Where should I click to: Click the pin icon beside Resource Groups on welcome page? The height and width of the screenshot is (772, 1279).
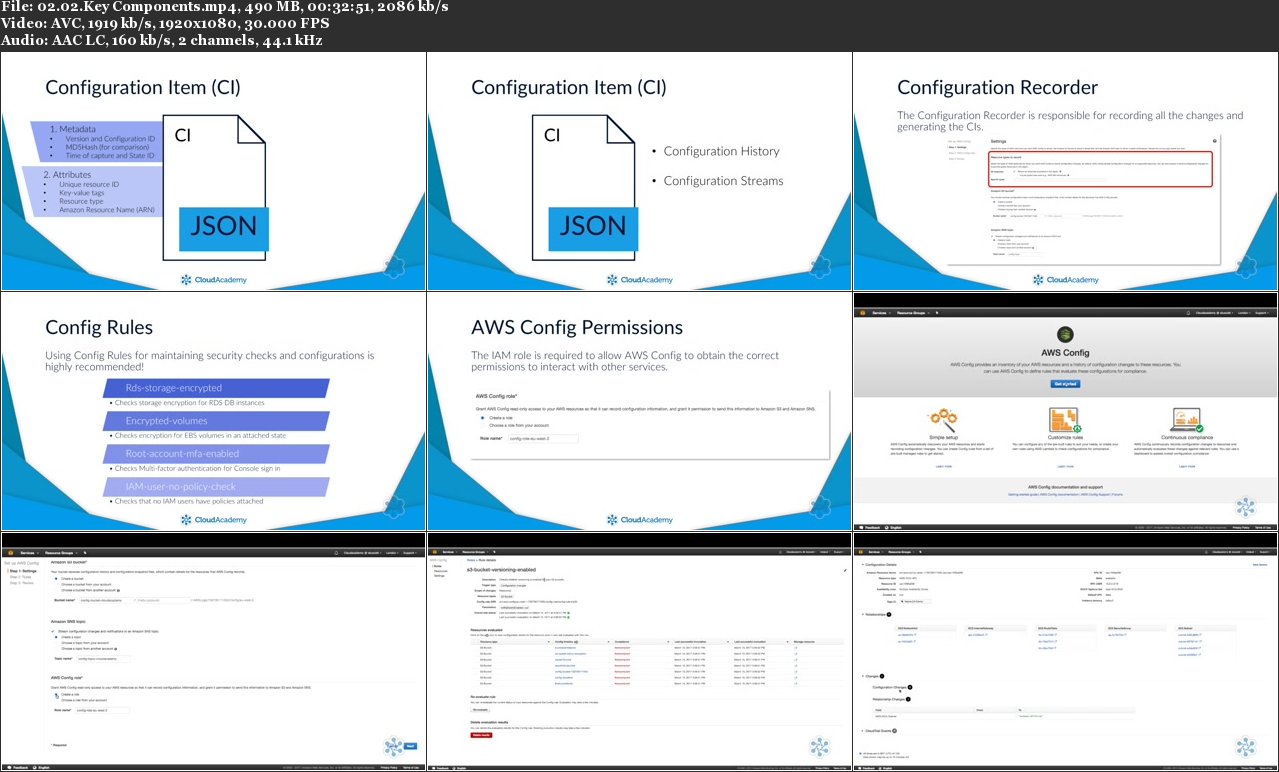click(937, 313)
